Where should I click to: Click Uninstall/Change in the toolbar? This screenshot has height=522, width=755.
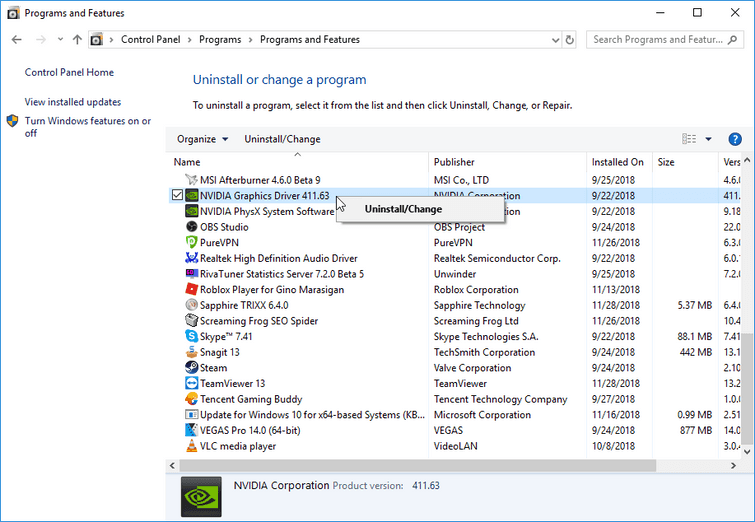(x=282, y=139)
